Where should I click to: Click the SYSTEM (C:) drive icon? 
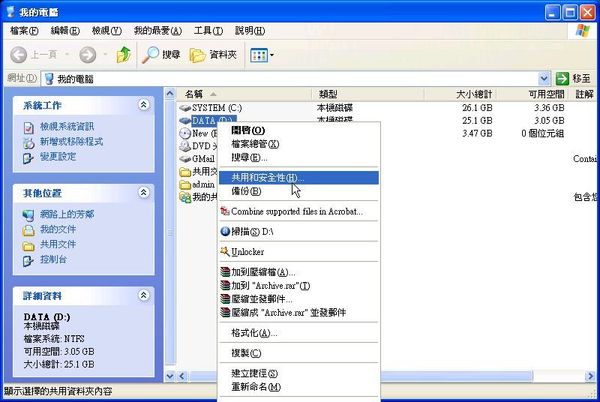point(185,108)
